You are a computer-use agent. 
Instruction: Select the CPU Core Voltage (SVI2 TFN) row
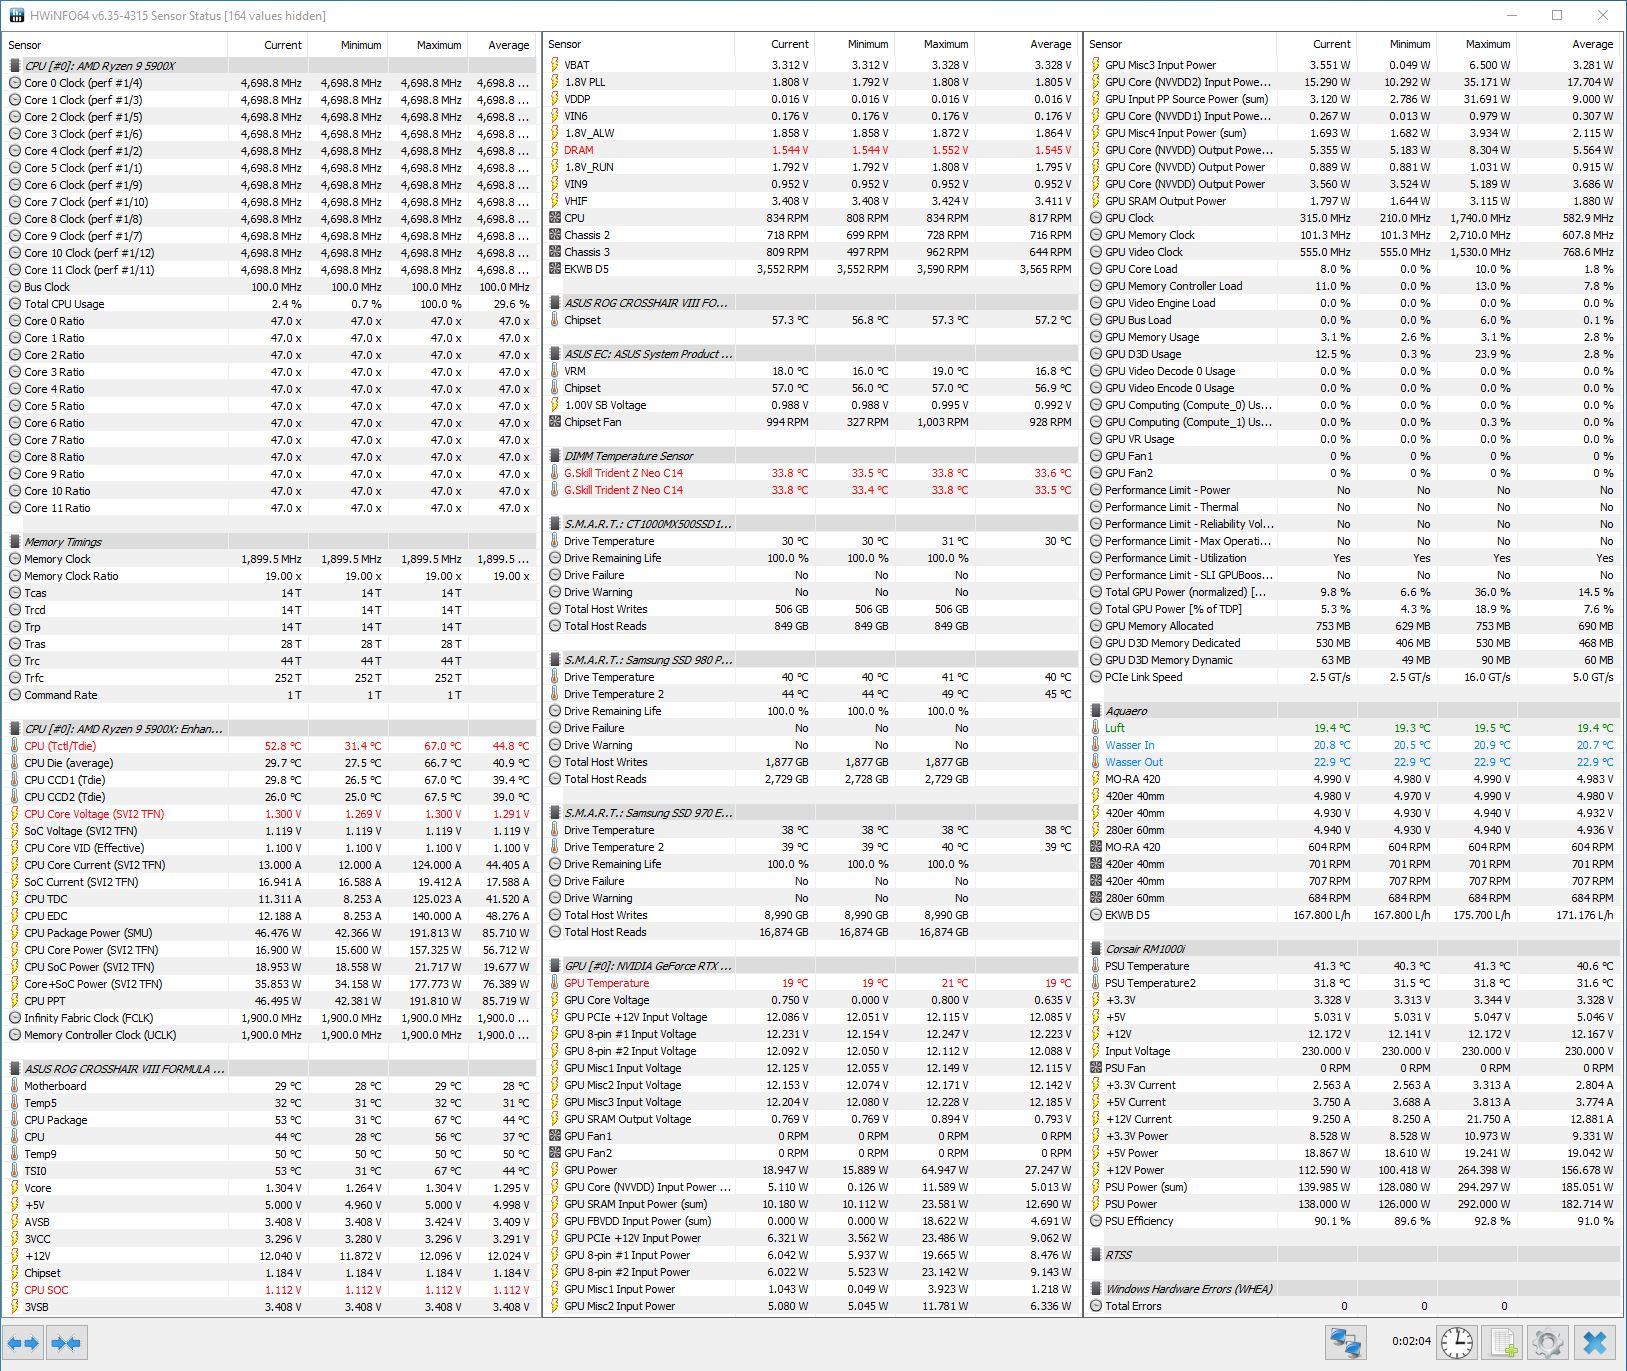coord(270,814)
